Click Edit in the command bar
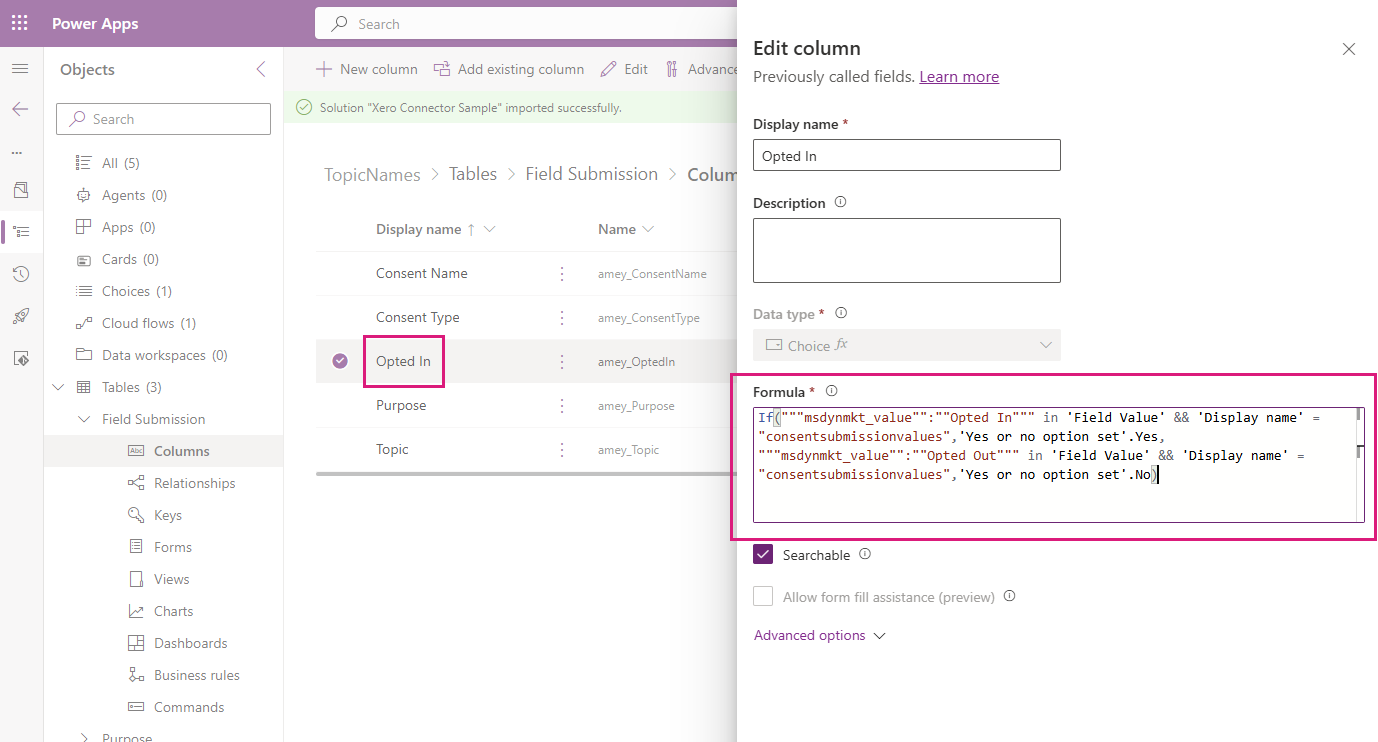 (x=625, y=69)
